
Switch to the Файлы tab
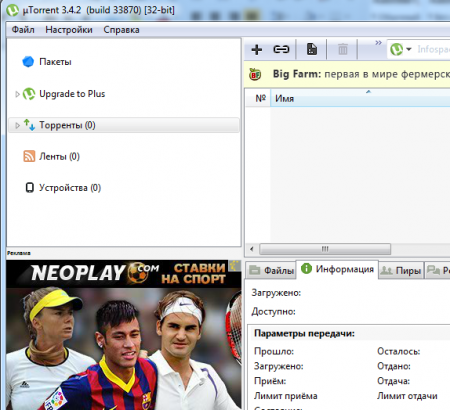point(271,270)
